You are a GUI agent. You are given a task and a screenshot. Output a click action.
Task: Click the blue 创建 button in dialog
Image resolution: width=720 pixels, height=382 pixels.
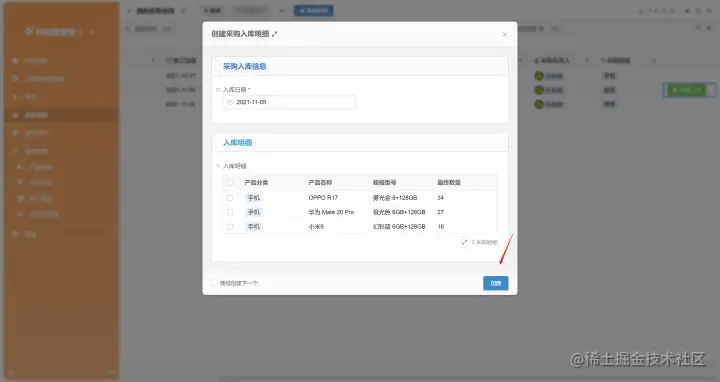(495, 283)
